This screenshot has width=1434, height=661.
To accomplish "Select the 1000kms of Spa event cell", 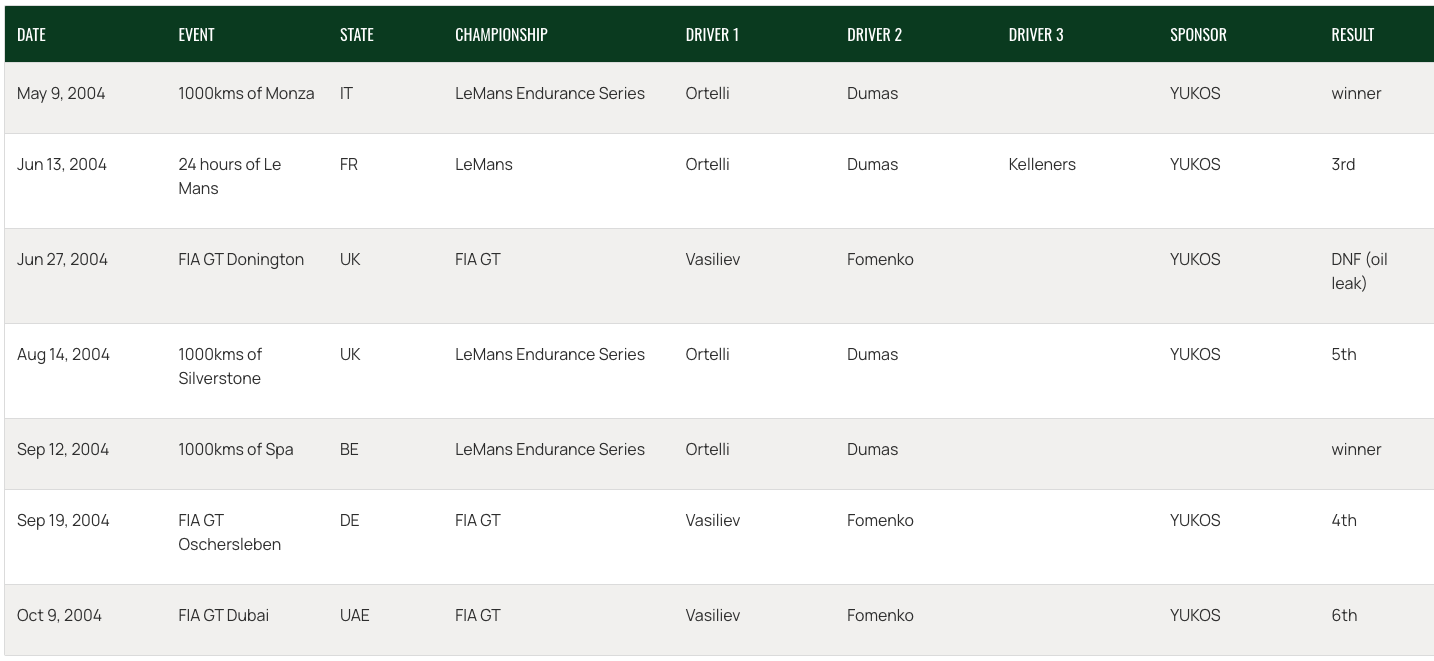I will [x=236, y=449].
